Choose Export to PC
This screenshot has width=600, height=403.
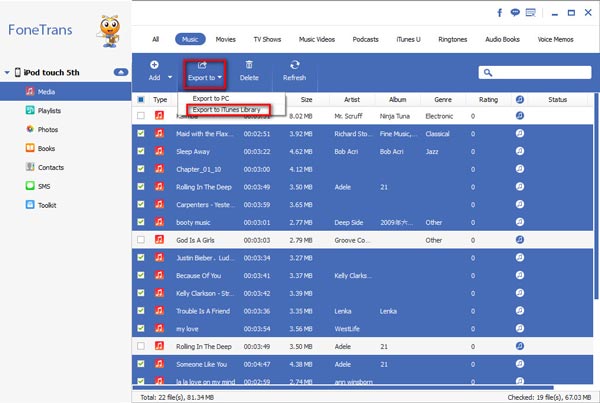point(211,98)
